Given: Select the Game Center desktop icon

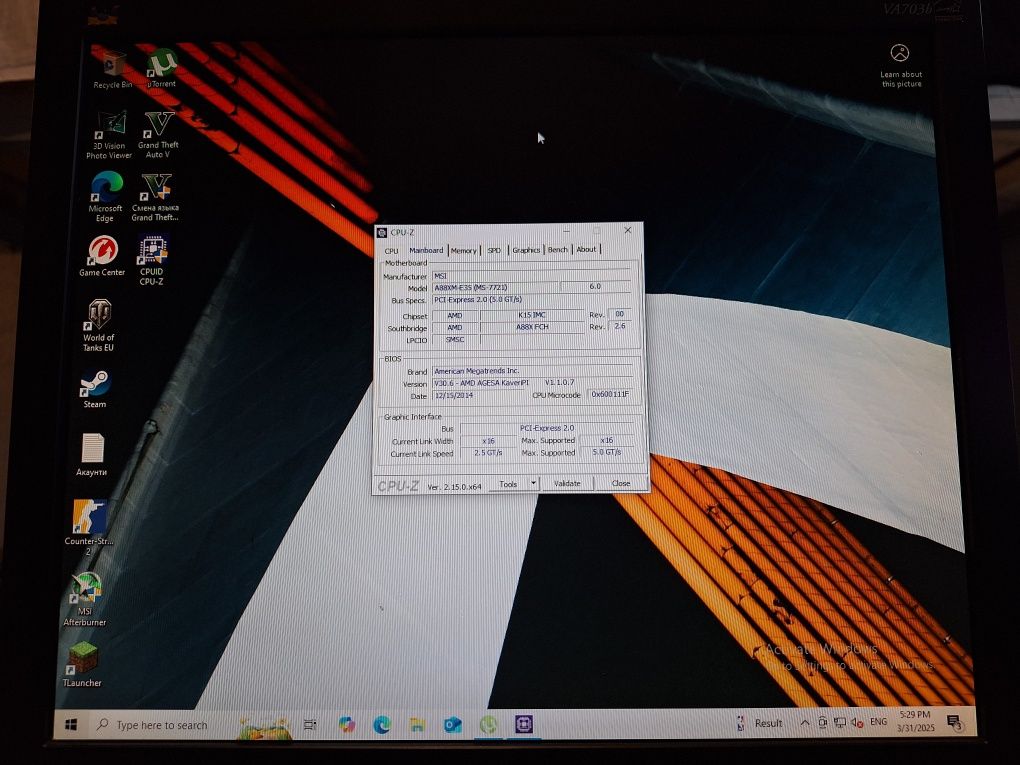Looking at the screenshot, I should (x=102, y=256).
